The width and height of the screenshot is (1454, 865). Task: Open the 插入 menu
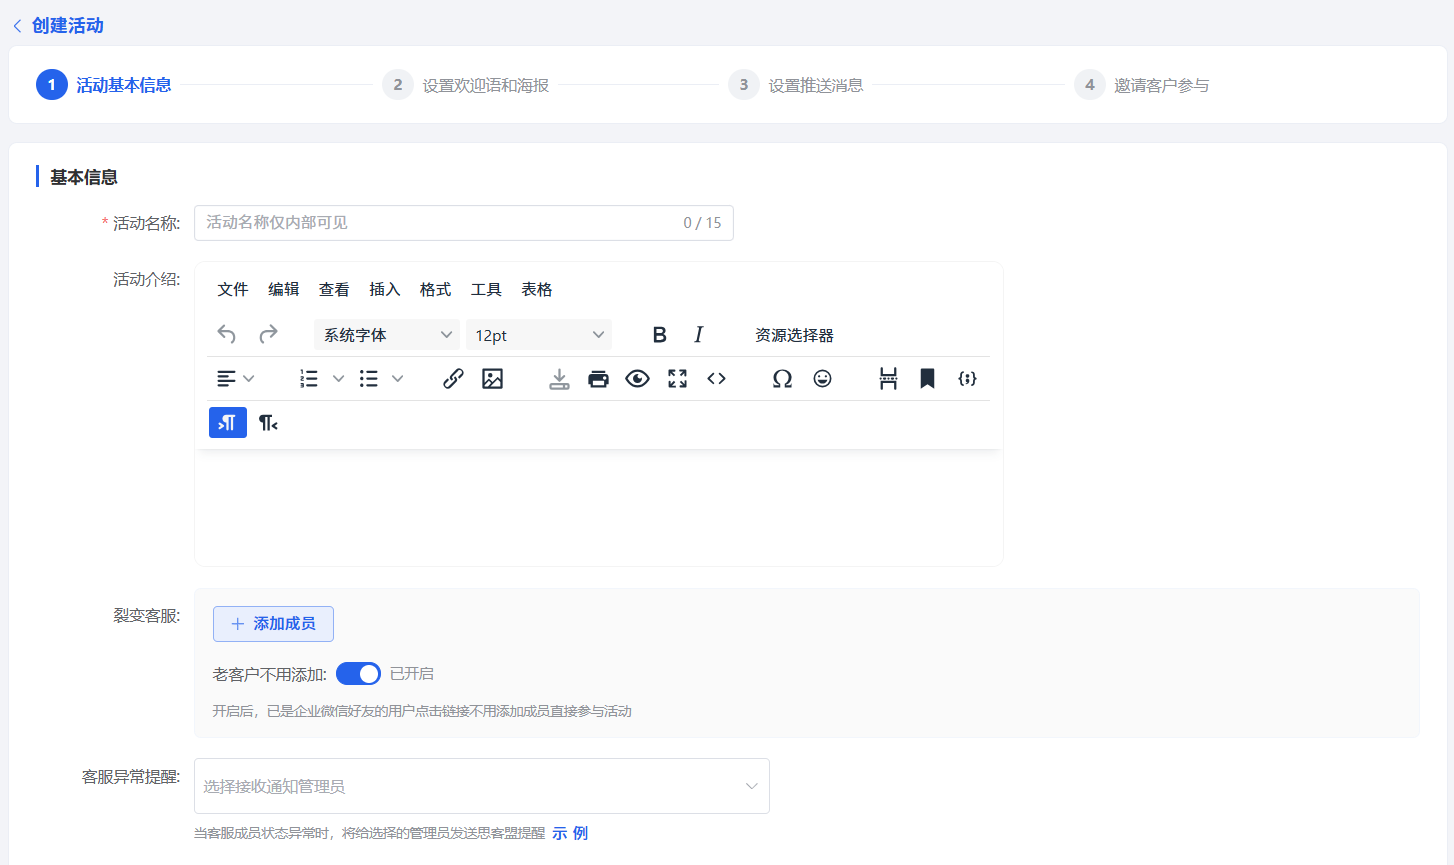point(385,290)
